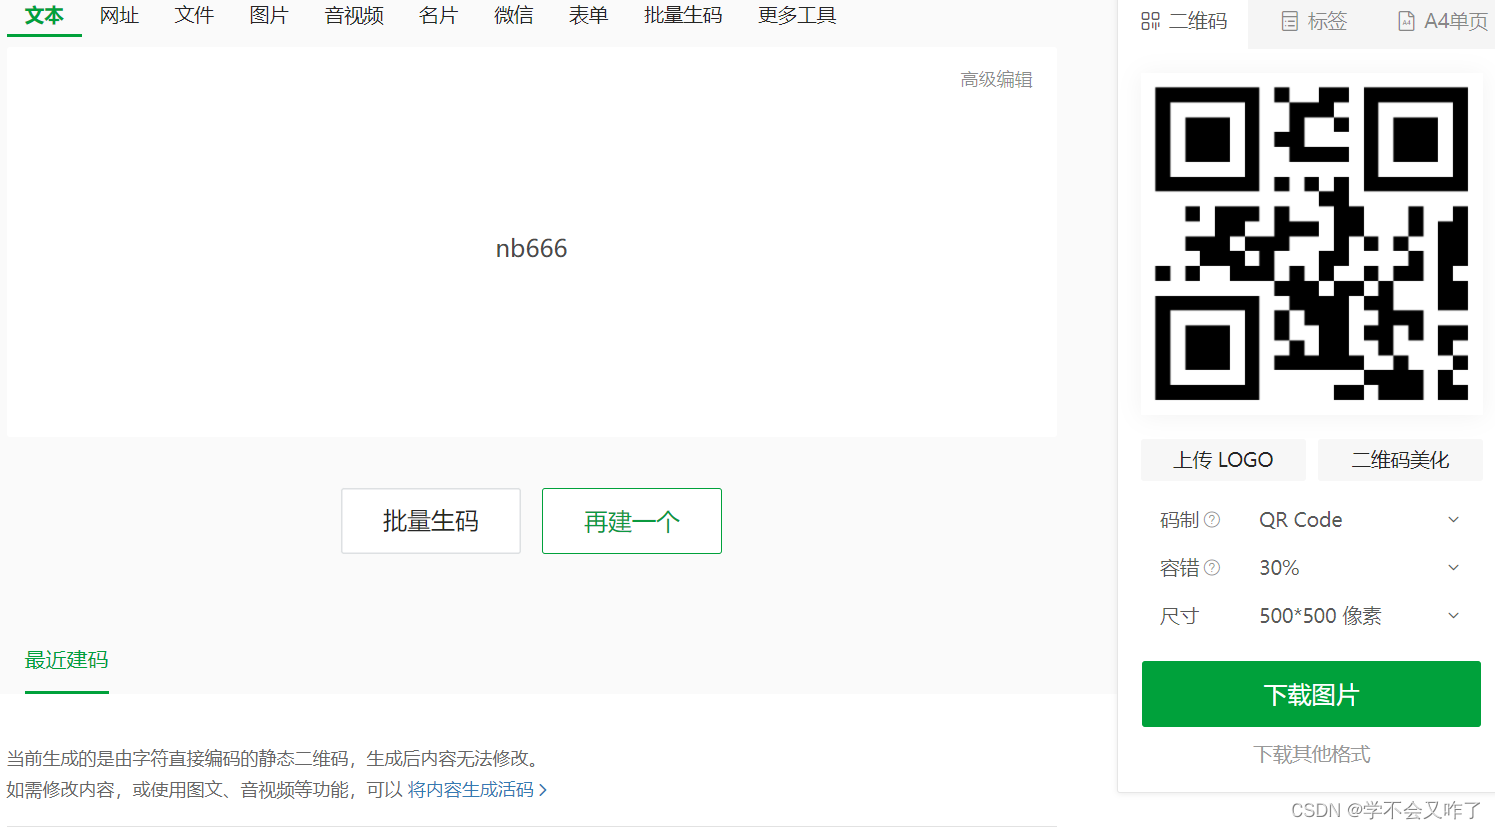This screenshot has width=1495, height=829.
Task: Open the 尺寸 500*500 像素 dropdown
Action: (x=1360, y=616)
